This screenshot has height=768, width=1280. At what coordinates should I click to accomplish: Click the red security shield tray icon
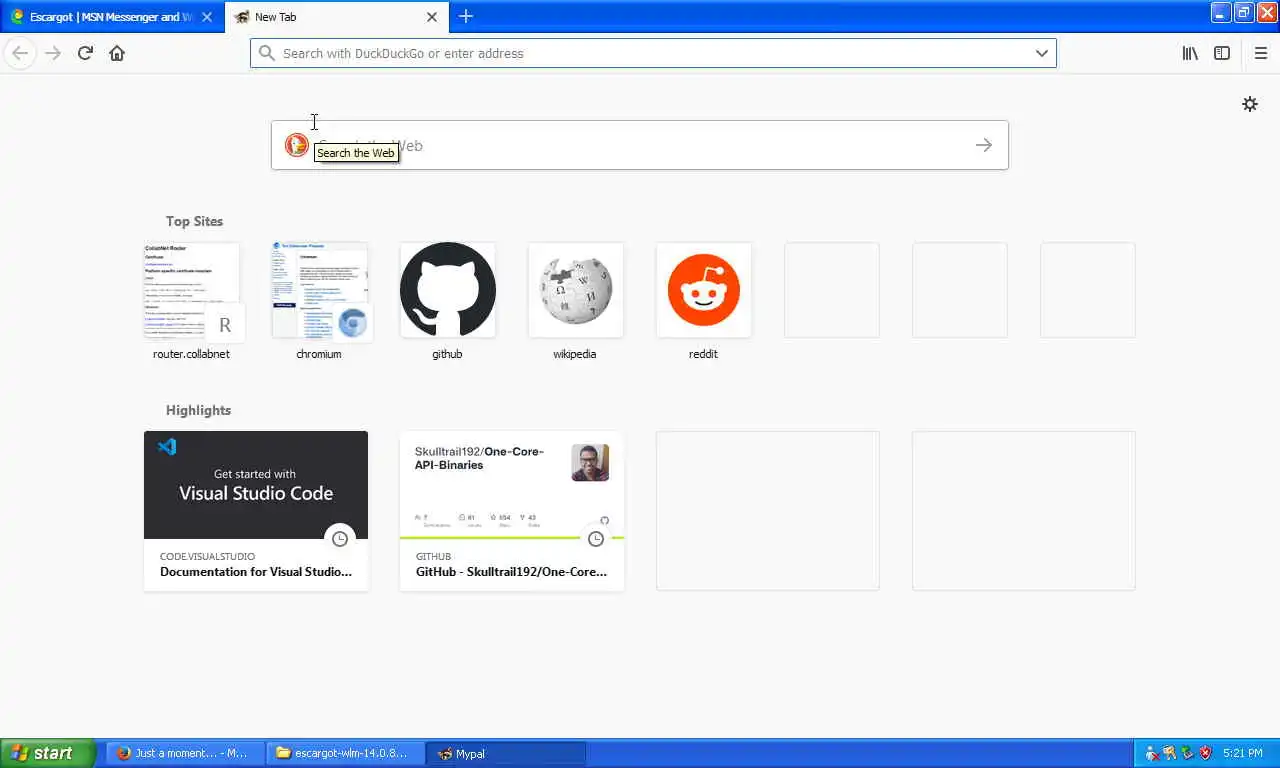(x=1205, y=753)
